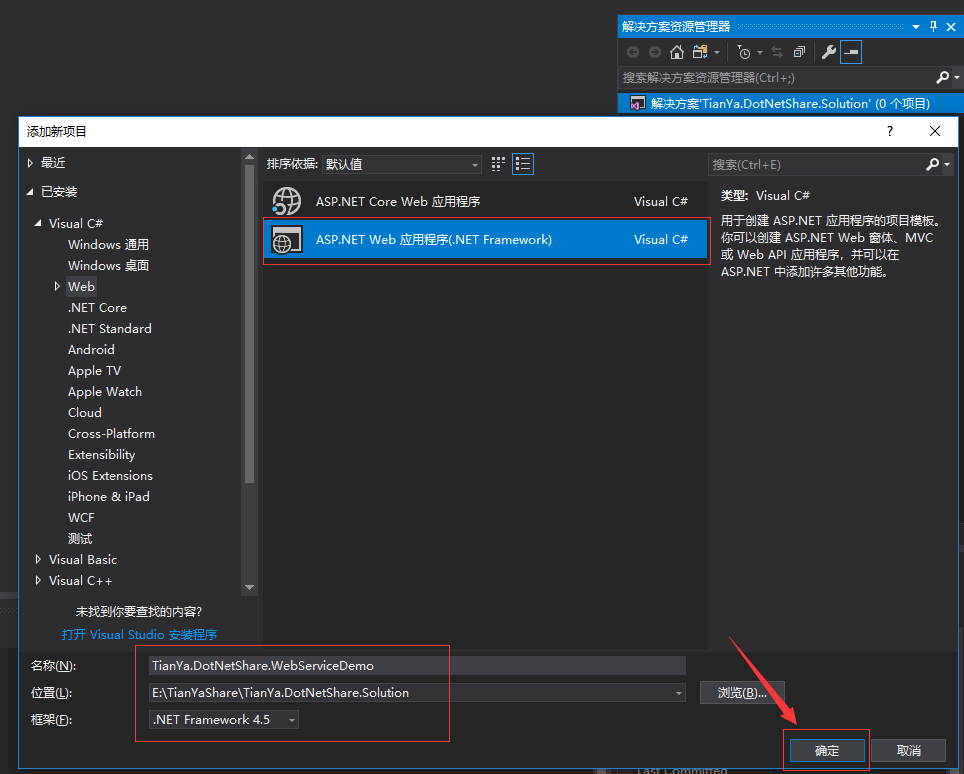The width and height of the screenshot is (964, 774).
Task: Select Windows 桌面 category
Action: 108,266
